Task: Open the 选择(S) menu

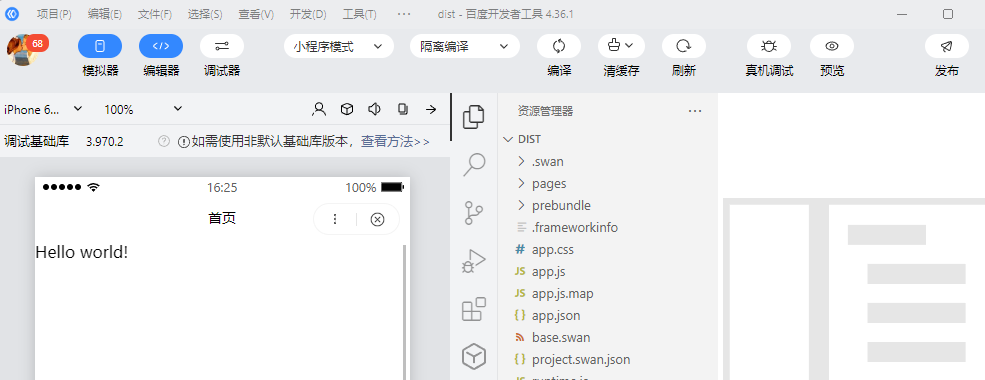Action: [205, 14]
